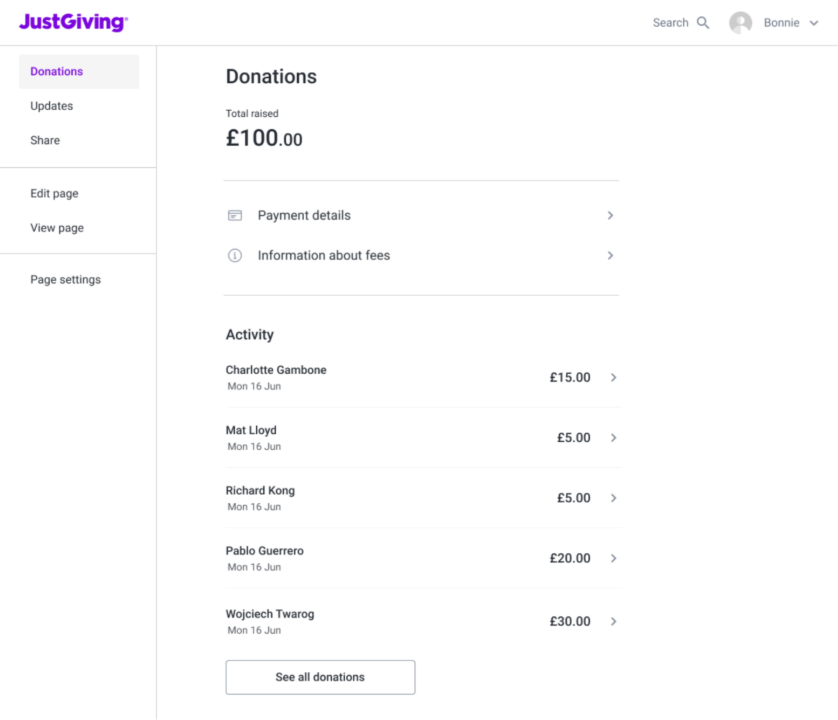
Task: Click the payment card icon
Action: [x=235, y=215]
